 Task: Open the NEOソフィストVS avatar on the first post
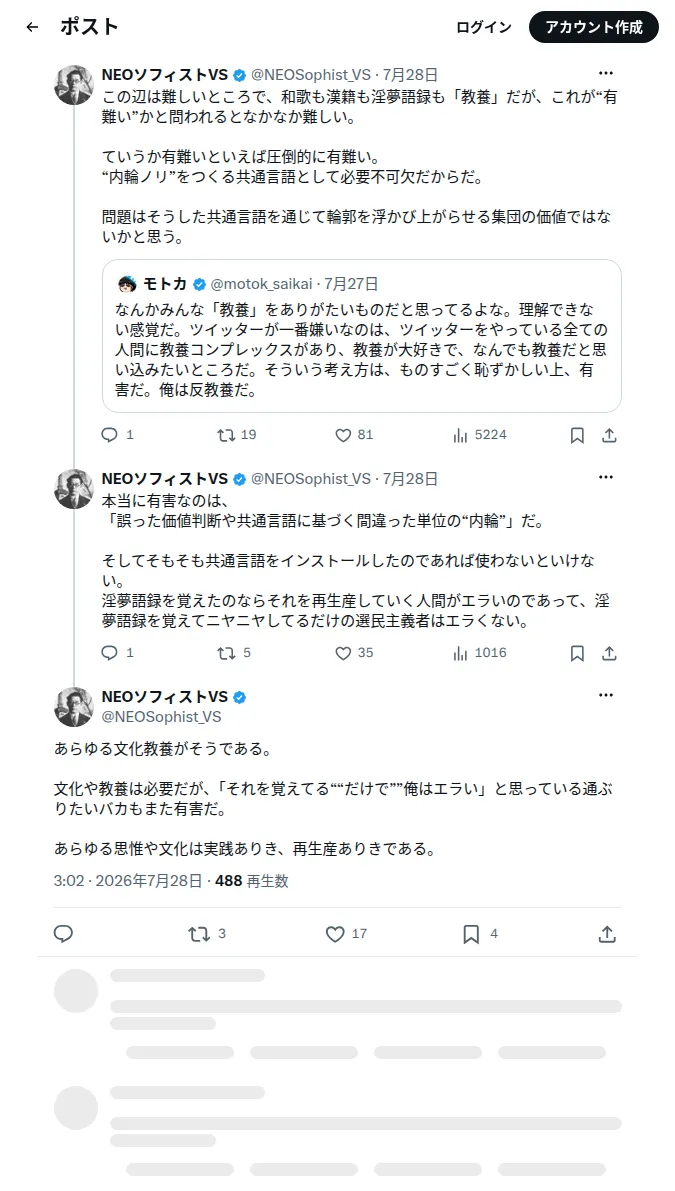74,84
